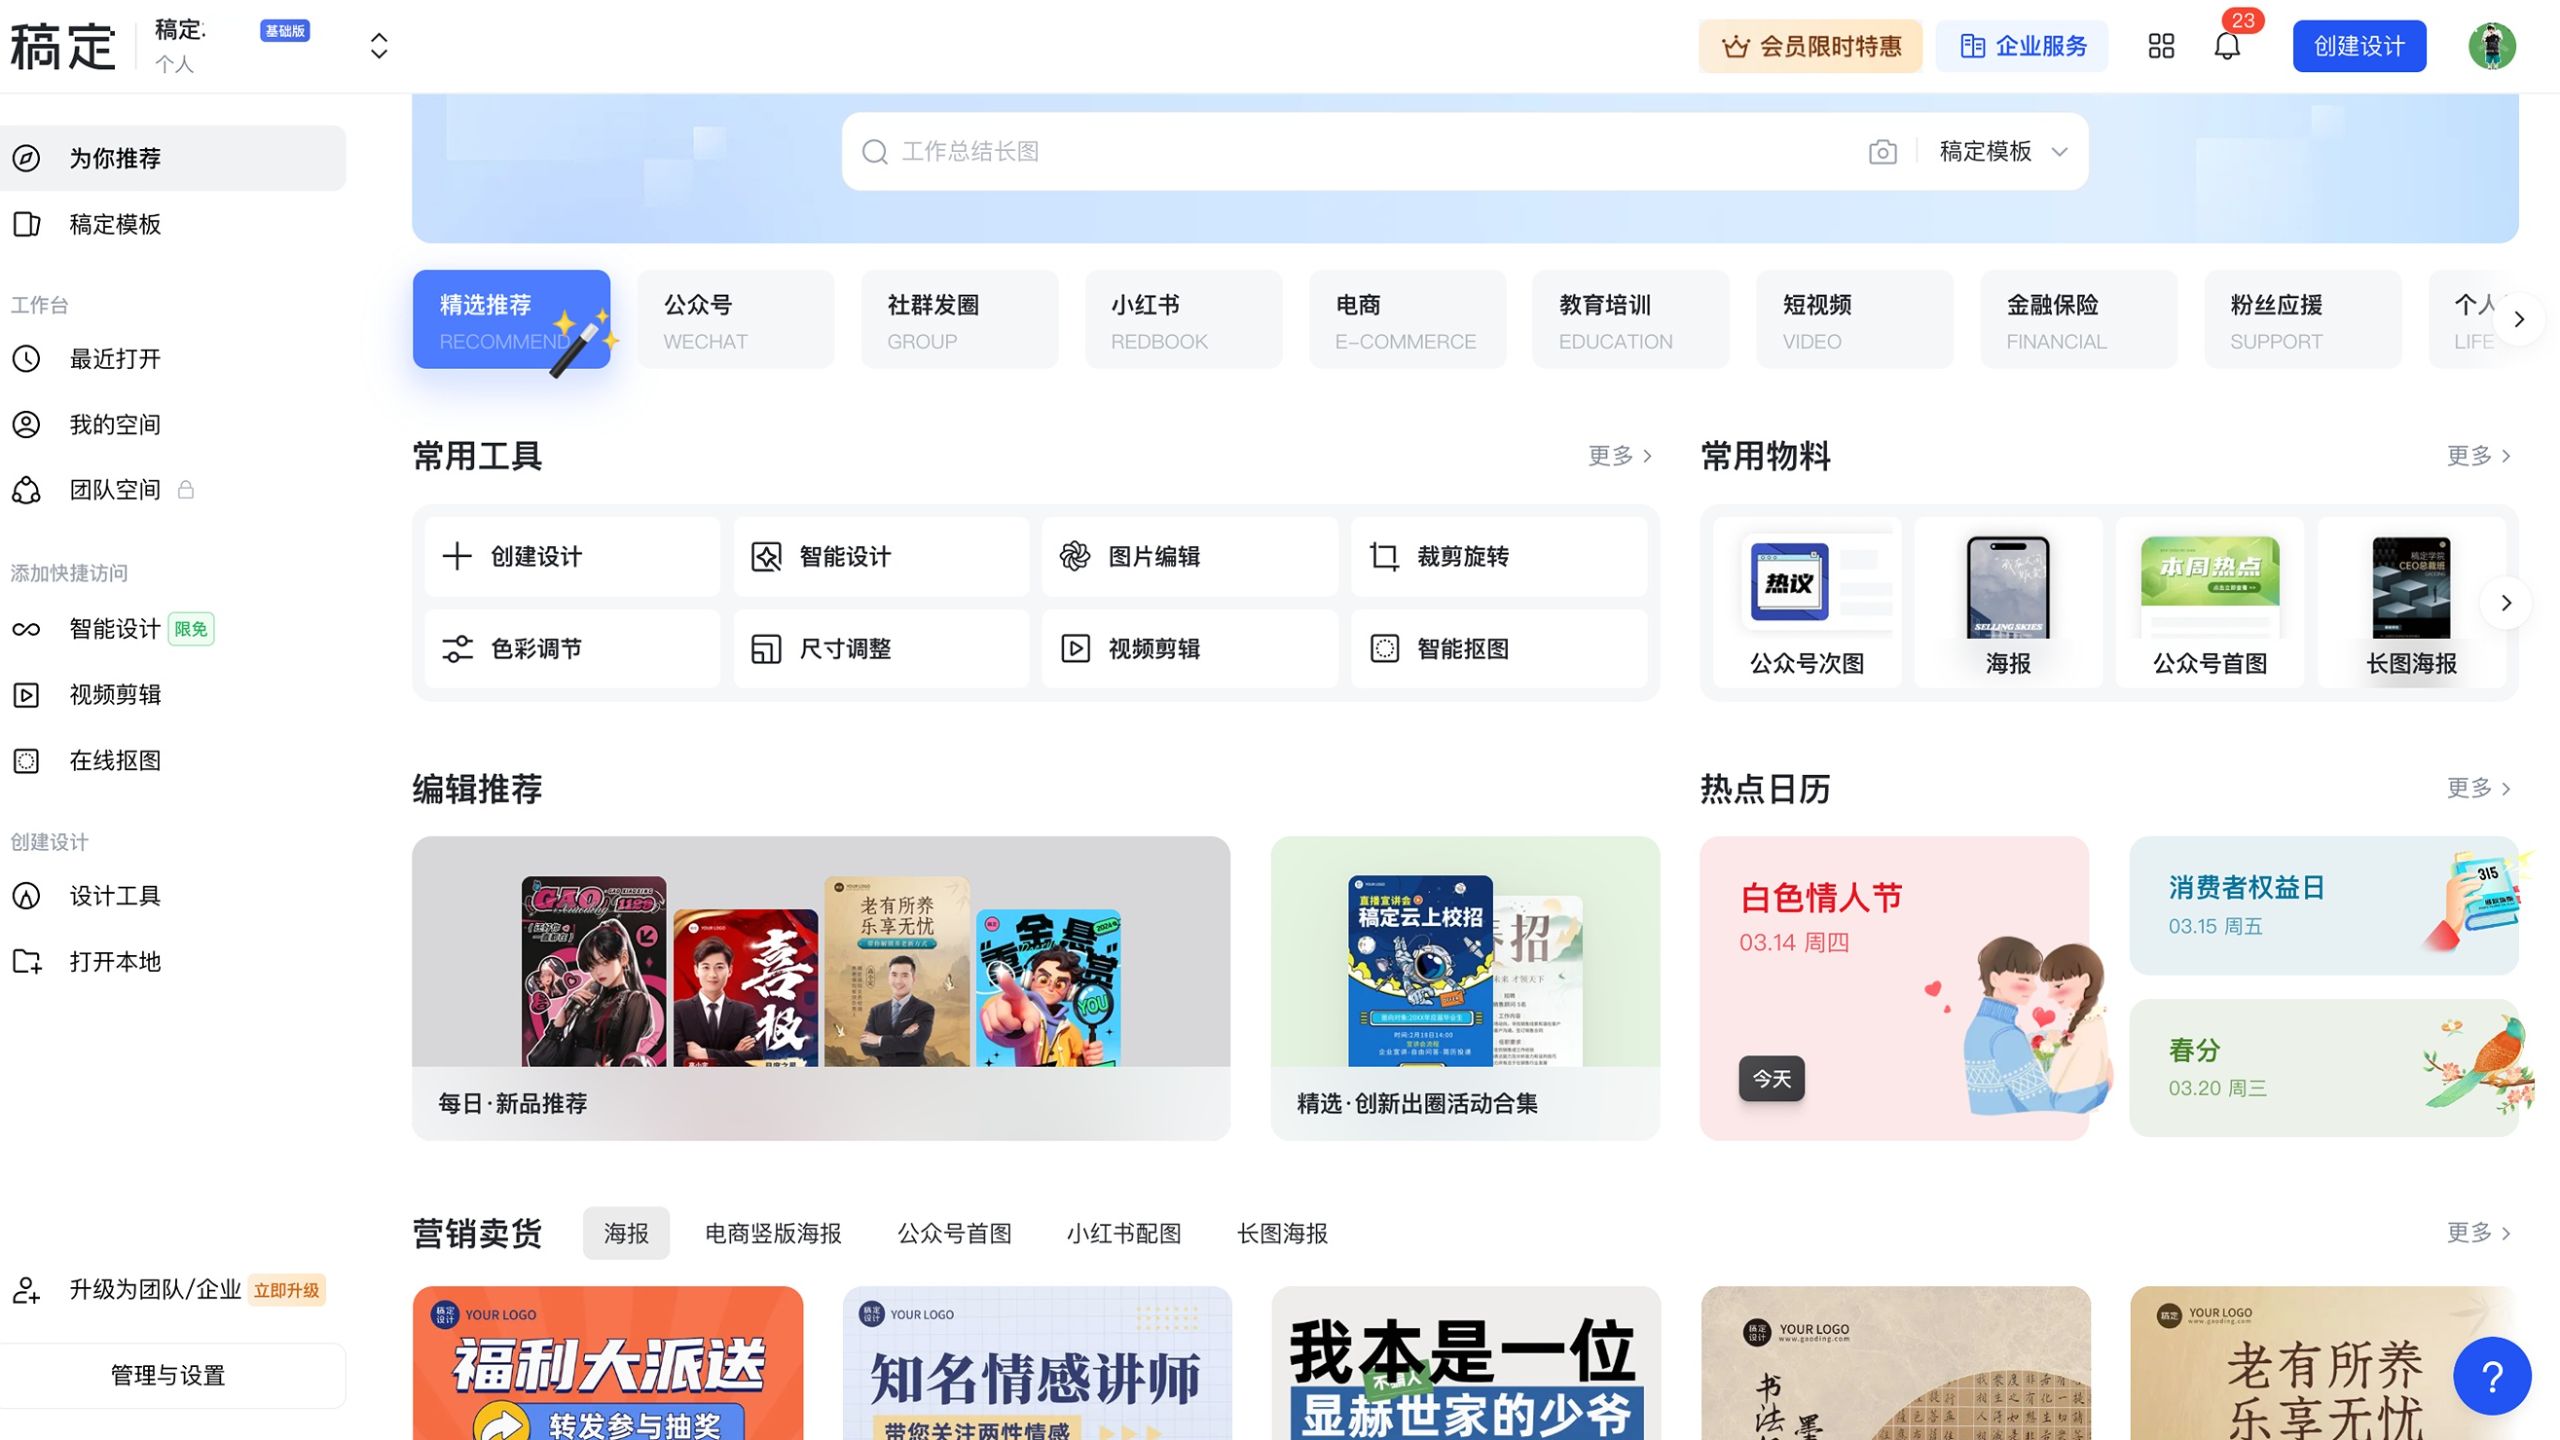Click the user avatar icon
The width and height of the screenshot is (2560, 1440).
2491,46
